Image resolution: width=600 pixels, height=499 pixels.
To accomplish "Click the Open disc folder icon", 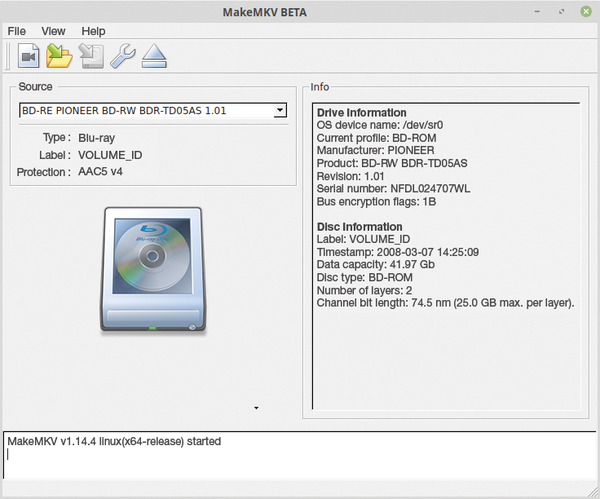I will point(59,56).
